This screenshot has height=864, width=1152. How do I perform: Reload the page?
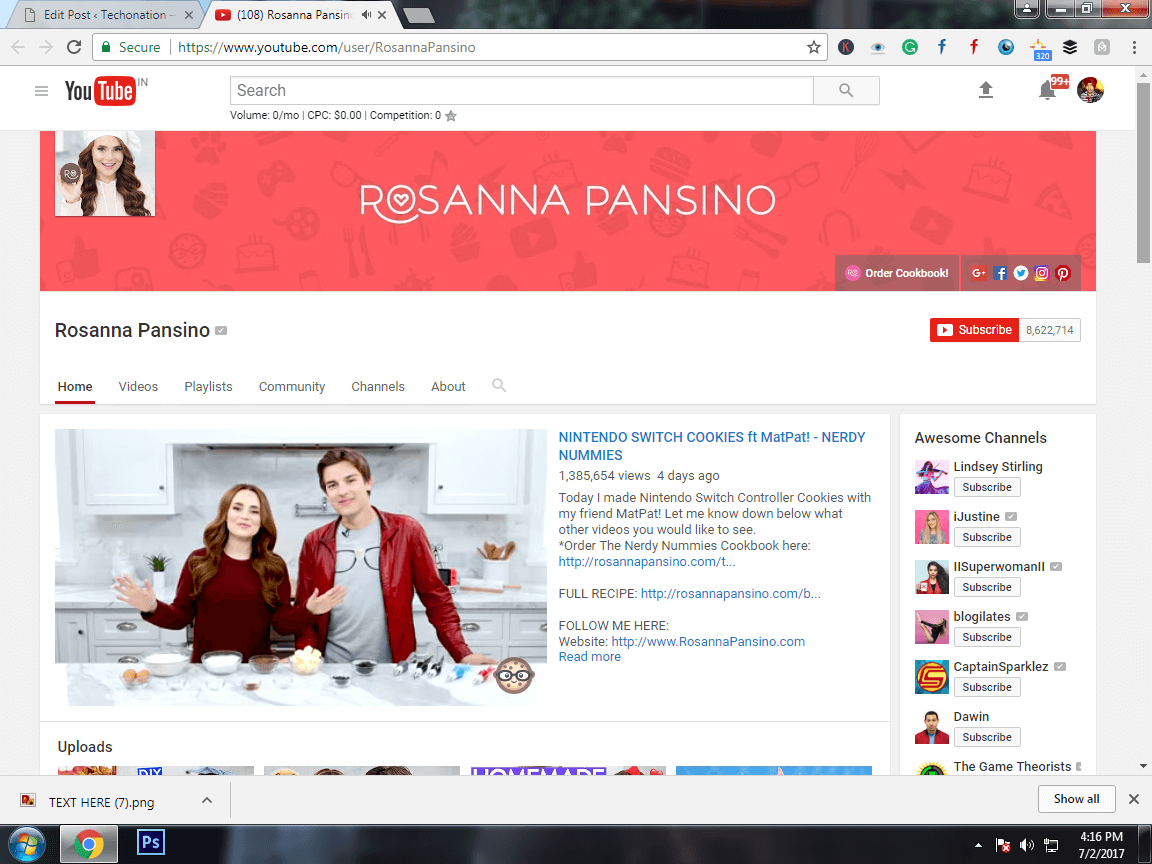pyautogui.click(x=73, y=47)
